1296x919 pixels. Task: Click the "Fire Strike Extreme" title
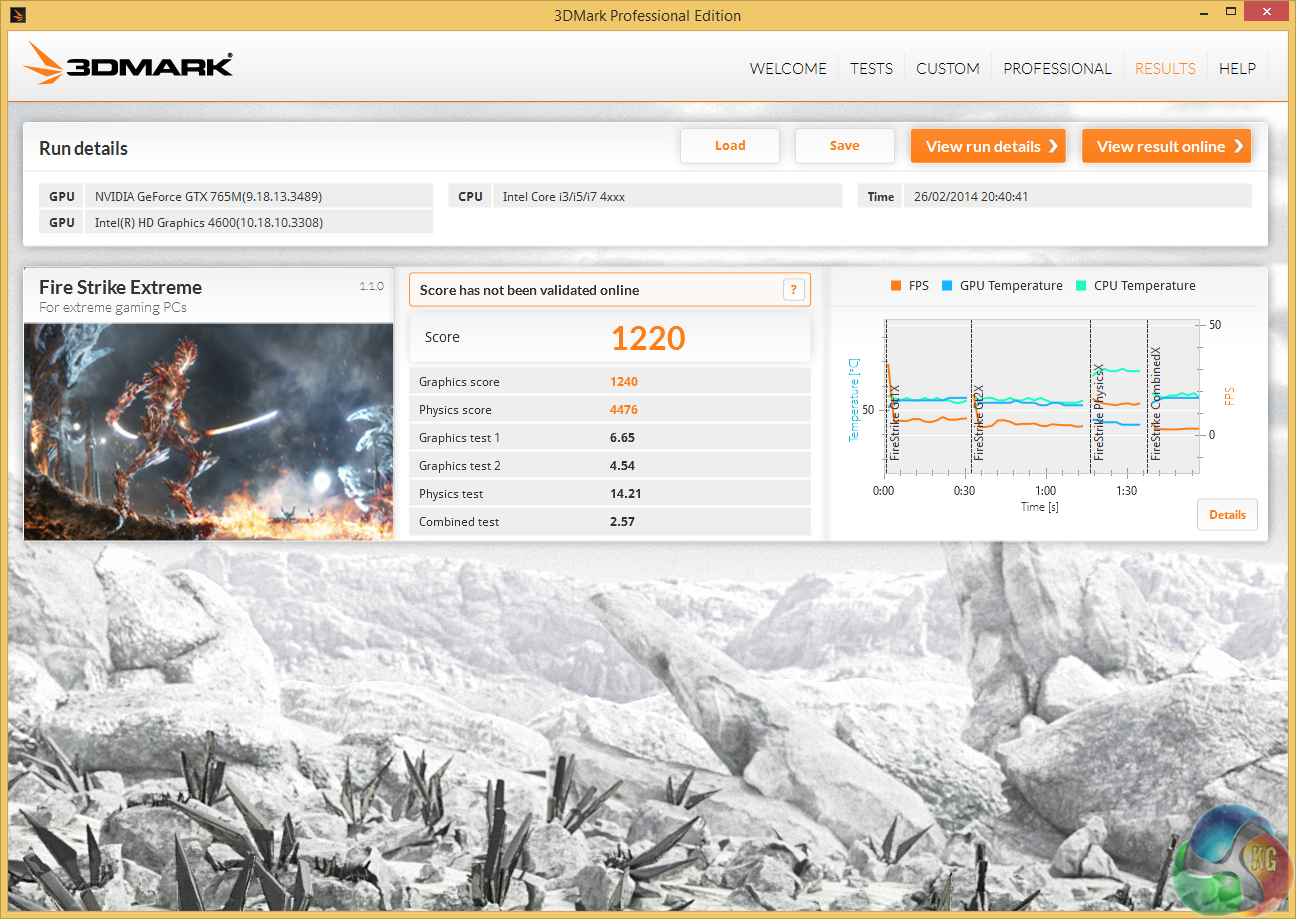120,287
